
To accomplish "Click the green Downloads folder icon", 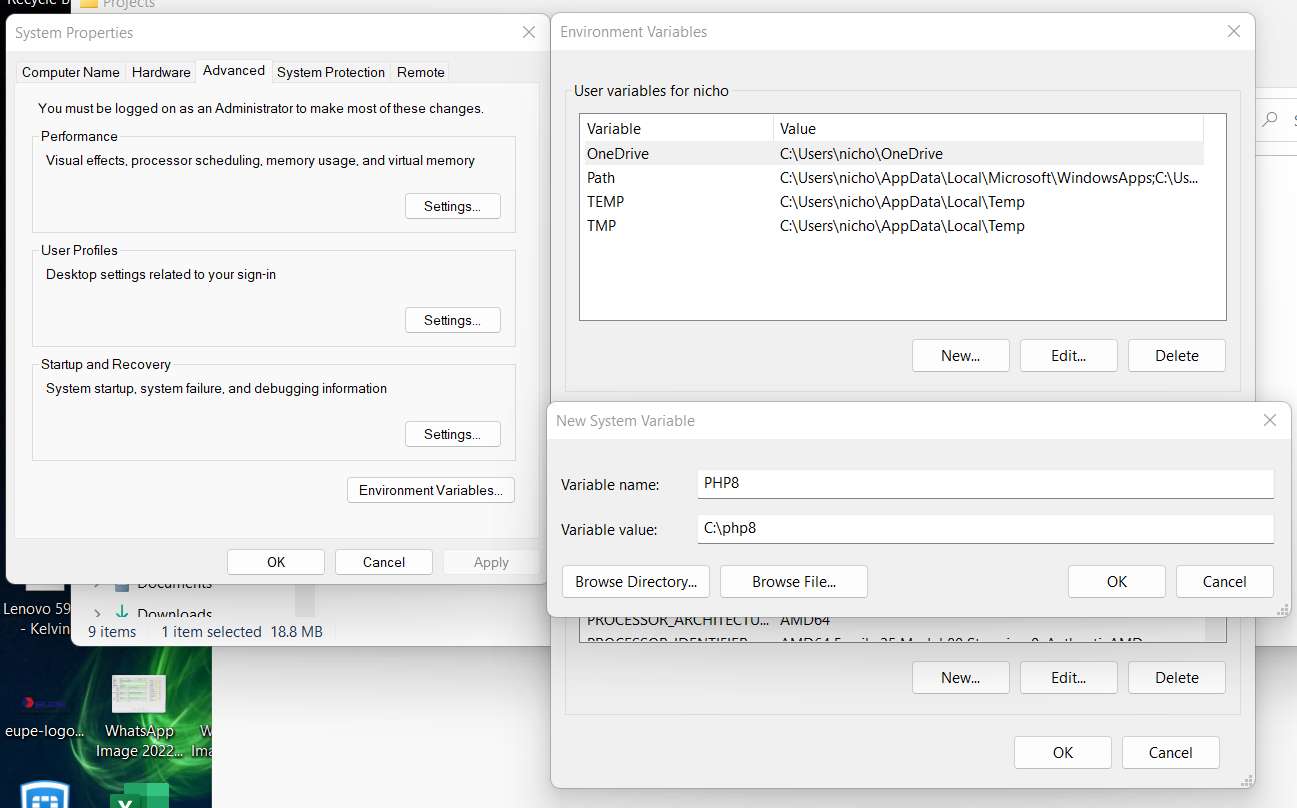I will pos(122,613).
